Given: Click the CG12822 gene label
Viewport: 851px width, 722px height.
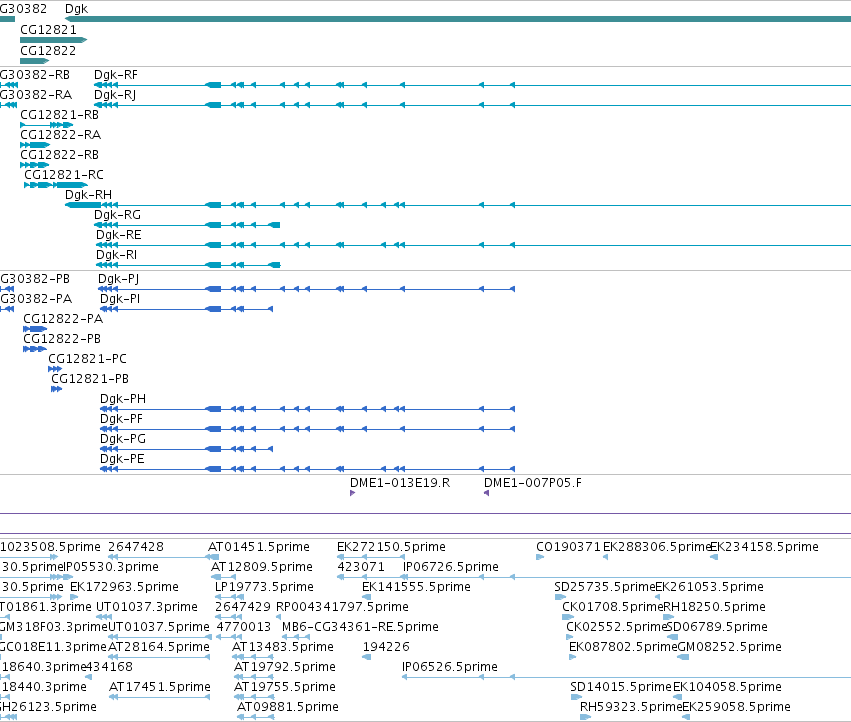Looking at the screenshot, I should (48, 50).
